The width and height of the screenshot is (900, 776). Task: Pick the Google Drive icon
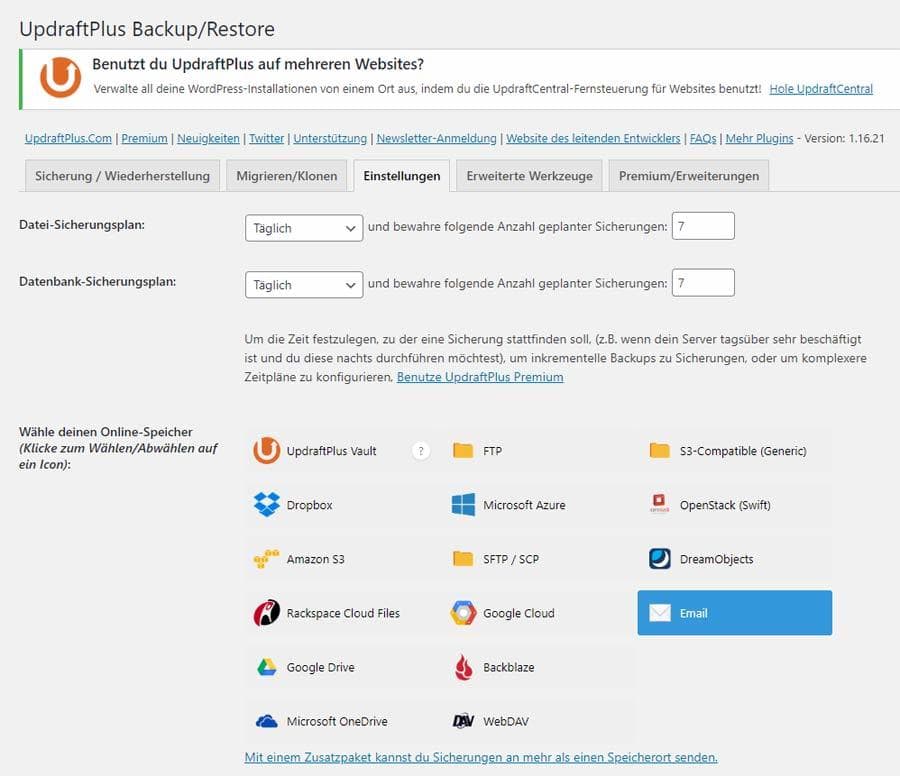point(266,667)
